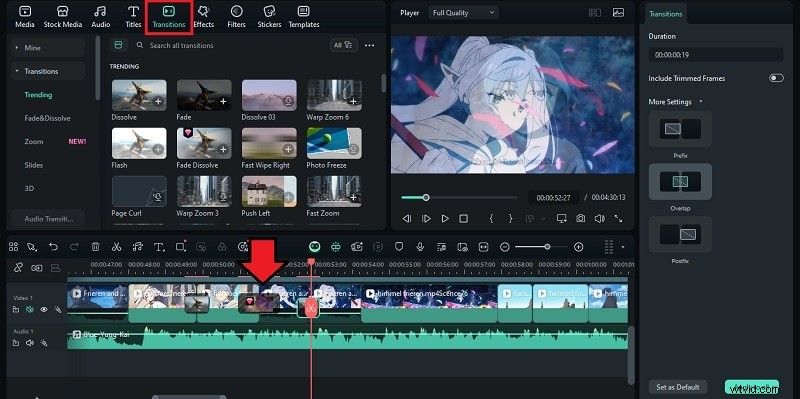
Task: Open the Media tab
Action: coord(24,17)
